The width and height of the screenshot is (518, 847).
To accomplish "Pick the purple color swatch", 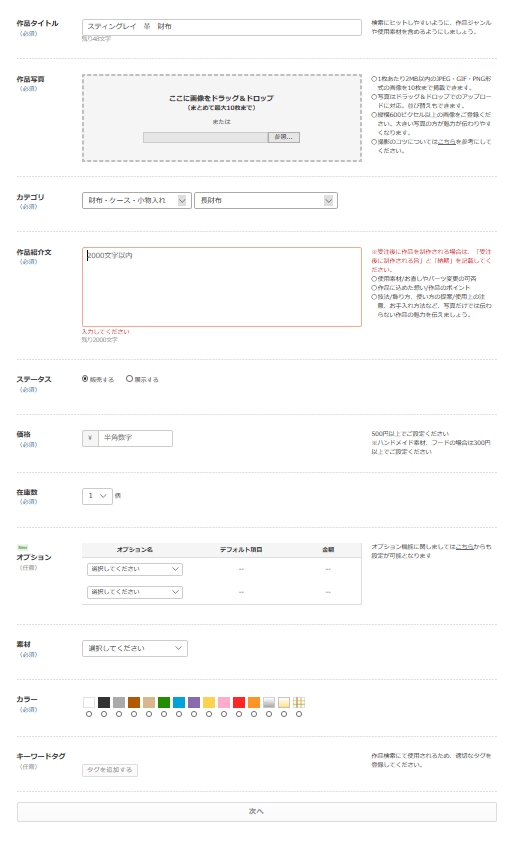I will tap(194, 702).
